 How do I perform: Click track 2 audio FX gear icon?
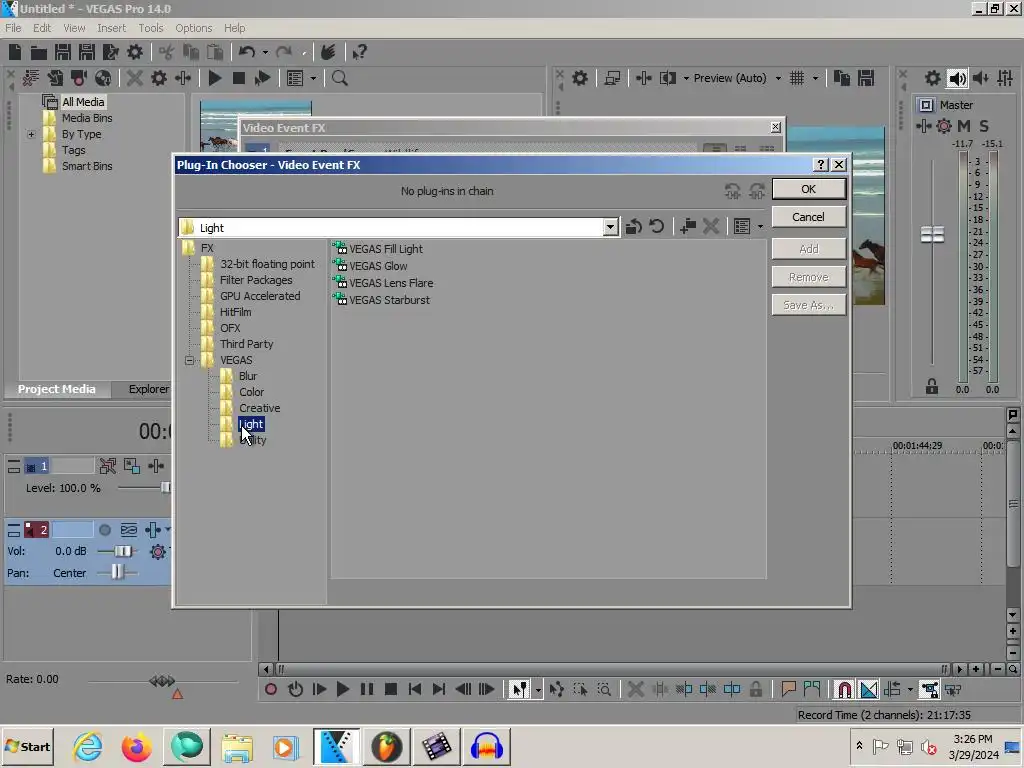click(157, 552)
